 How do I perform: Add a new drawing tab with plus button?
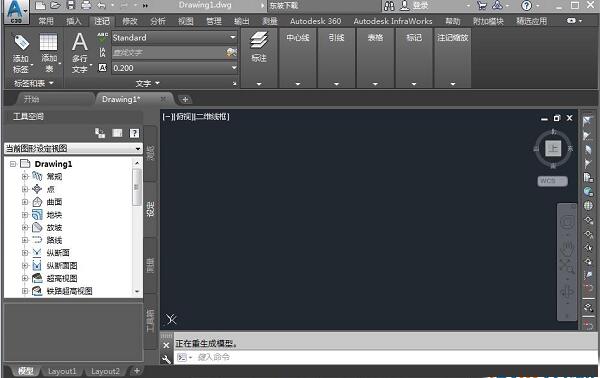pyautogui.click(x=185, y=99)
